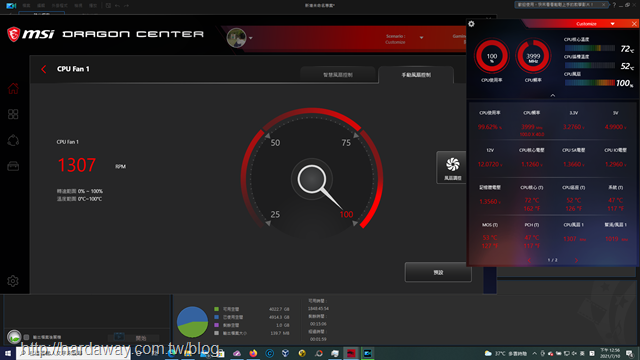Open the Home section in the left sidebar
The image size is (640, 360).
13,88
